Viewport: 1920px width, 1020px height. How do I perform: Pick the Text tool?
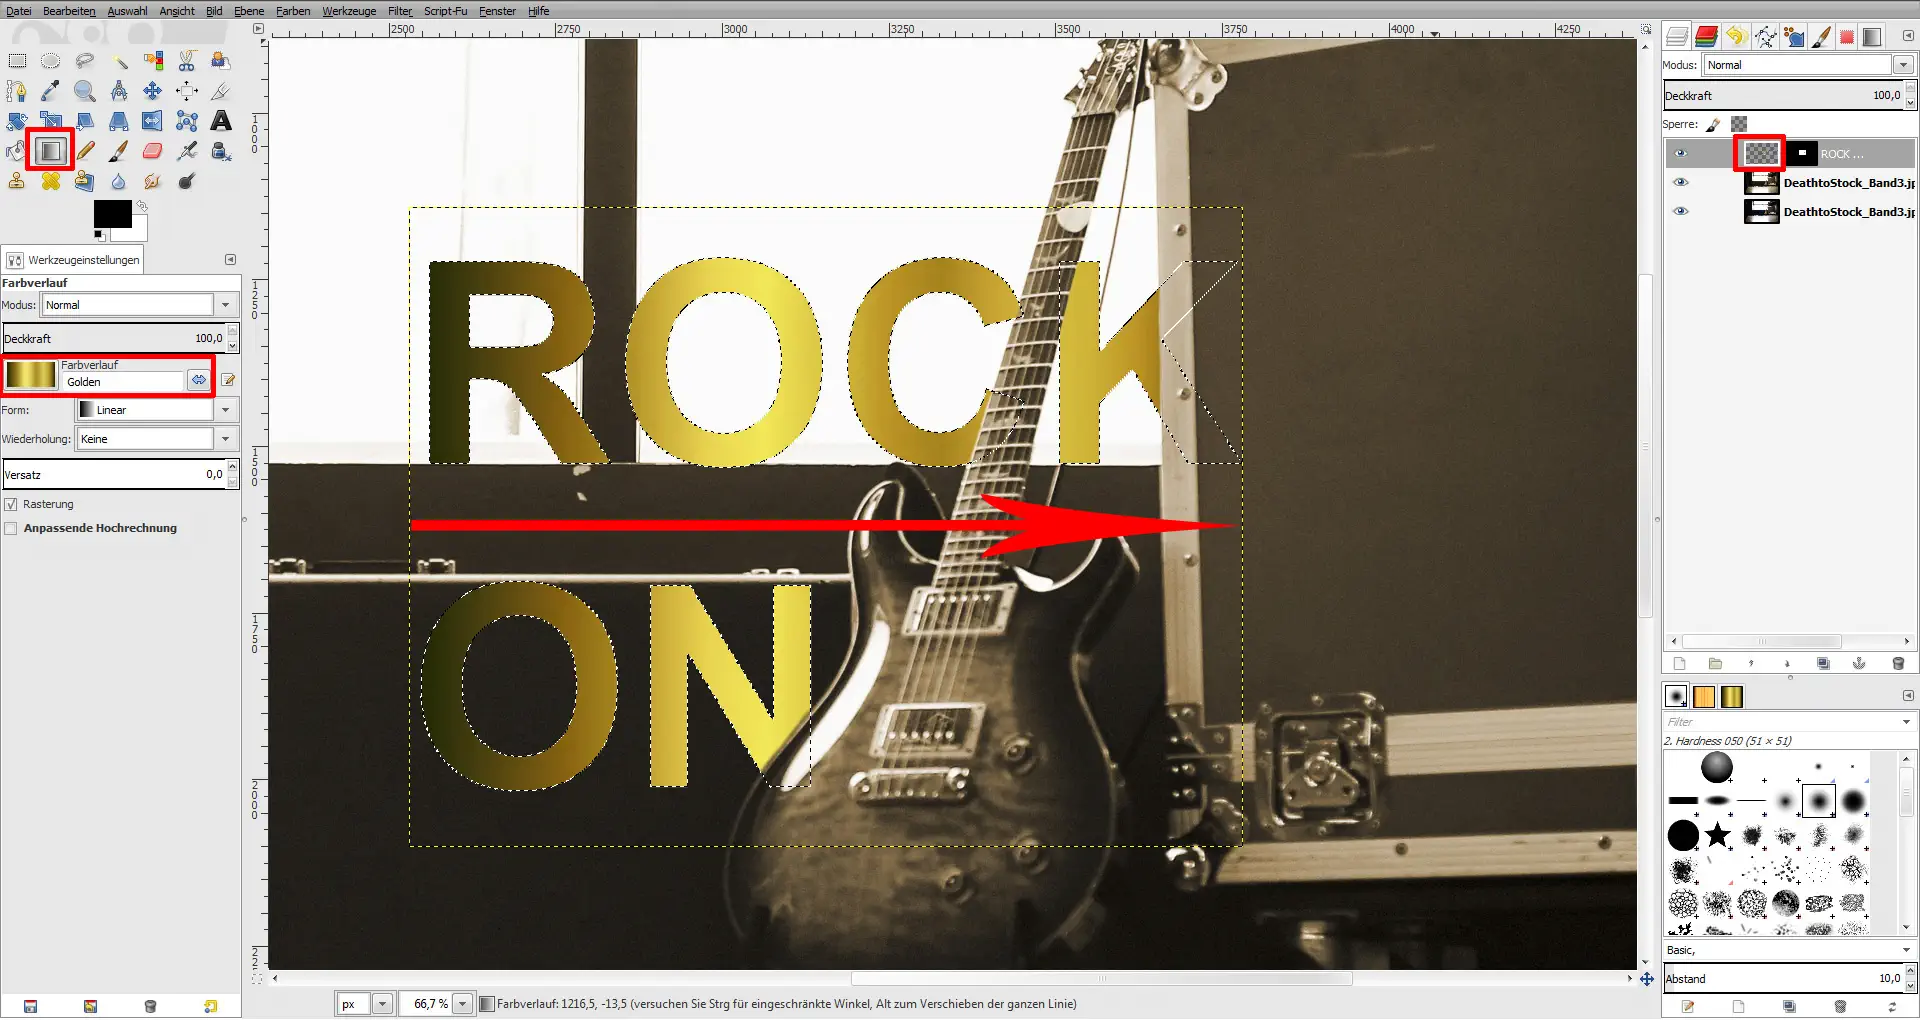(x=221, y=121)
